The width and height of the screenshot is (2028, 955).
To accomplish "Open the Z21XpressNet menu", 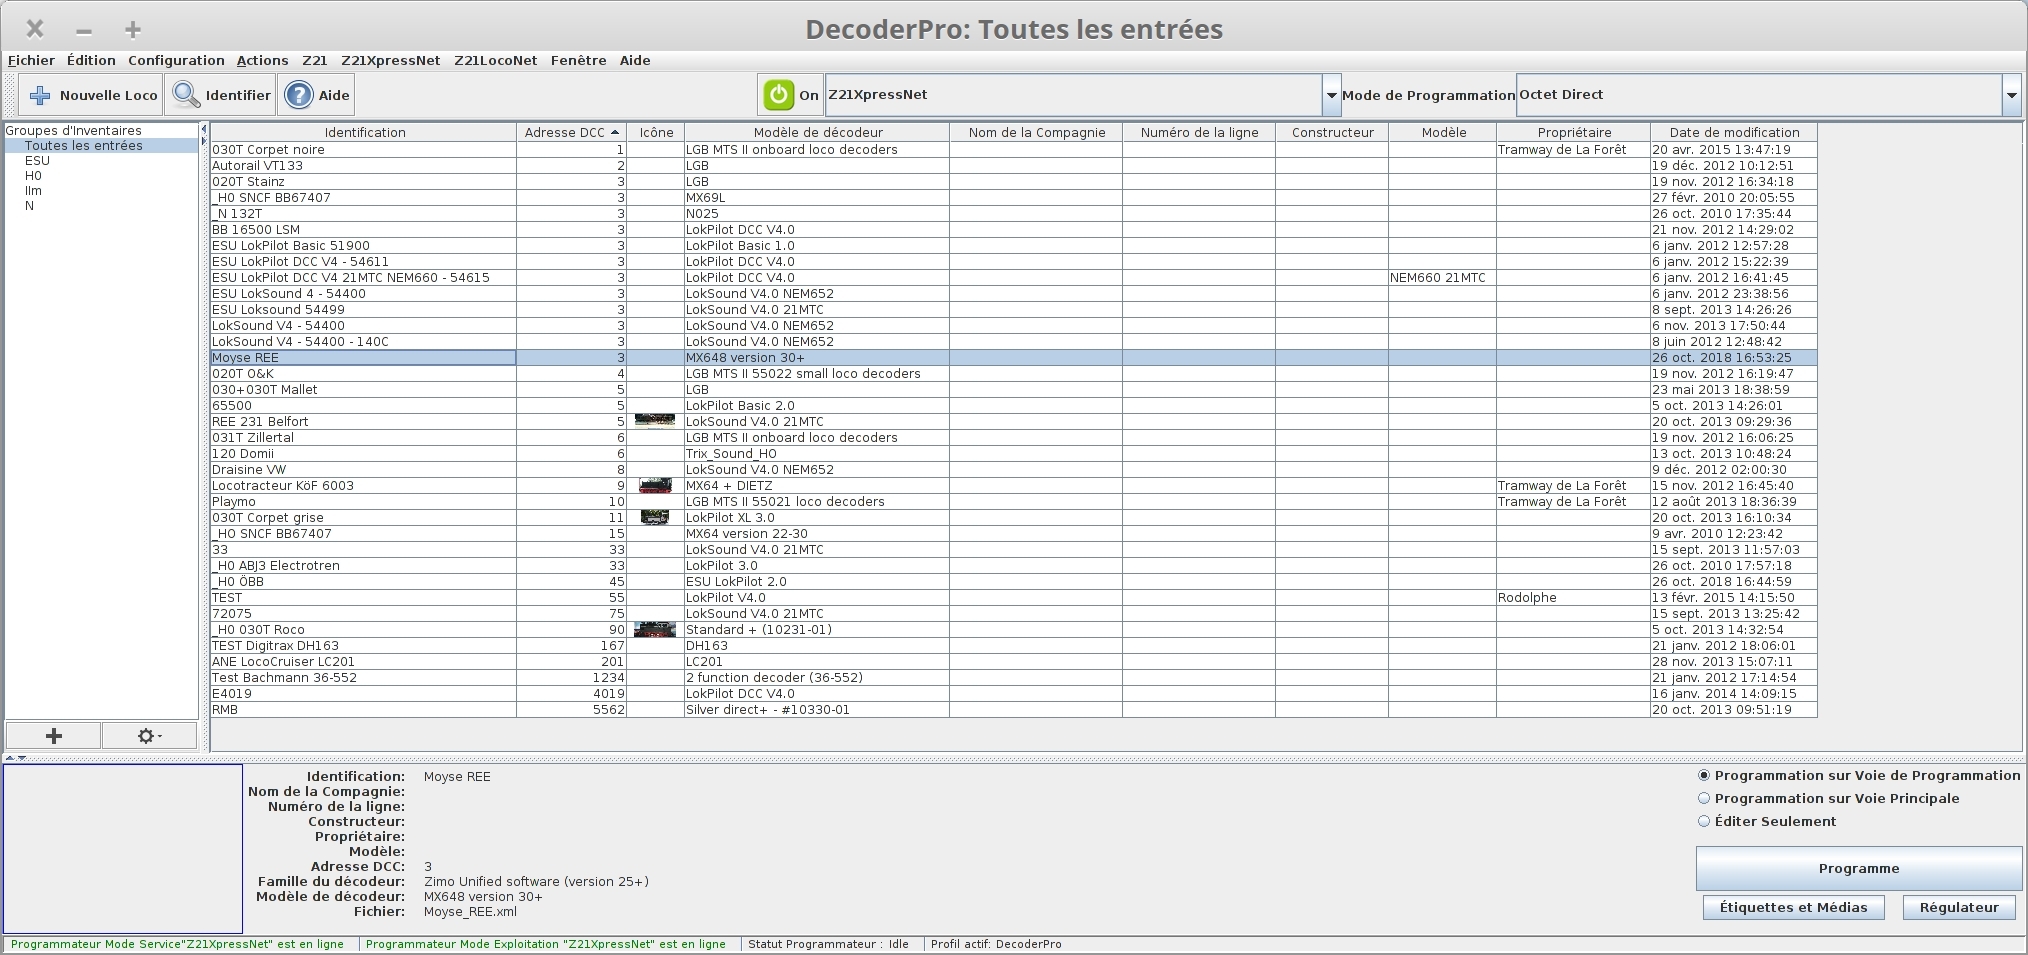I will tap(390, 60).
